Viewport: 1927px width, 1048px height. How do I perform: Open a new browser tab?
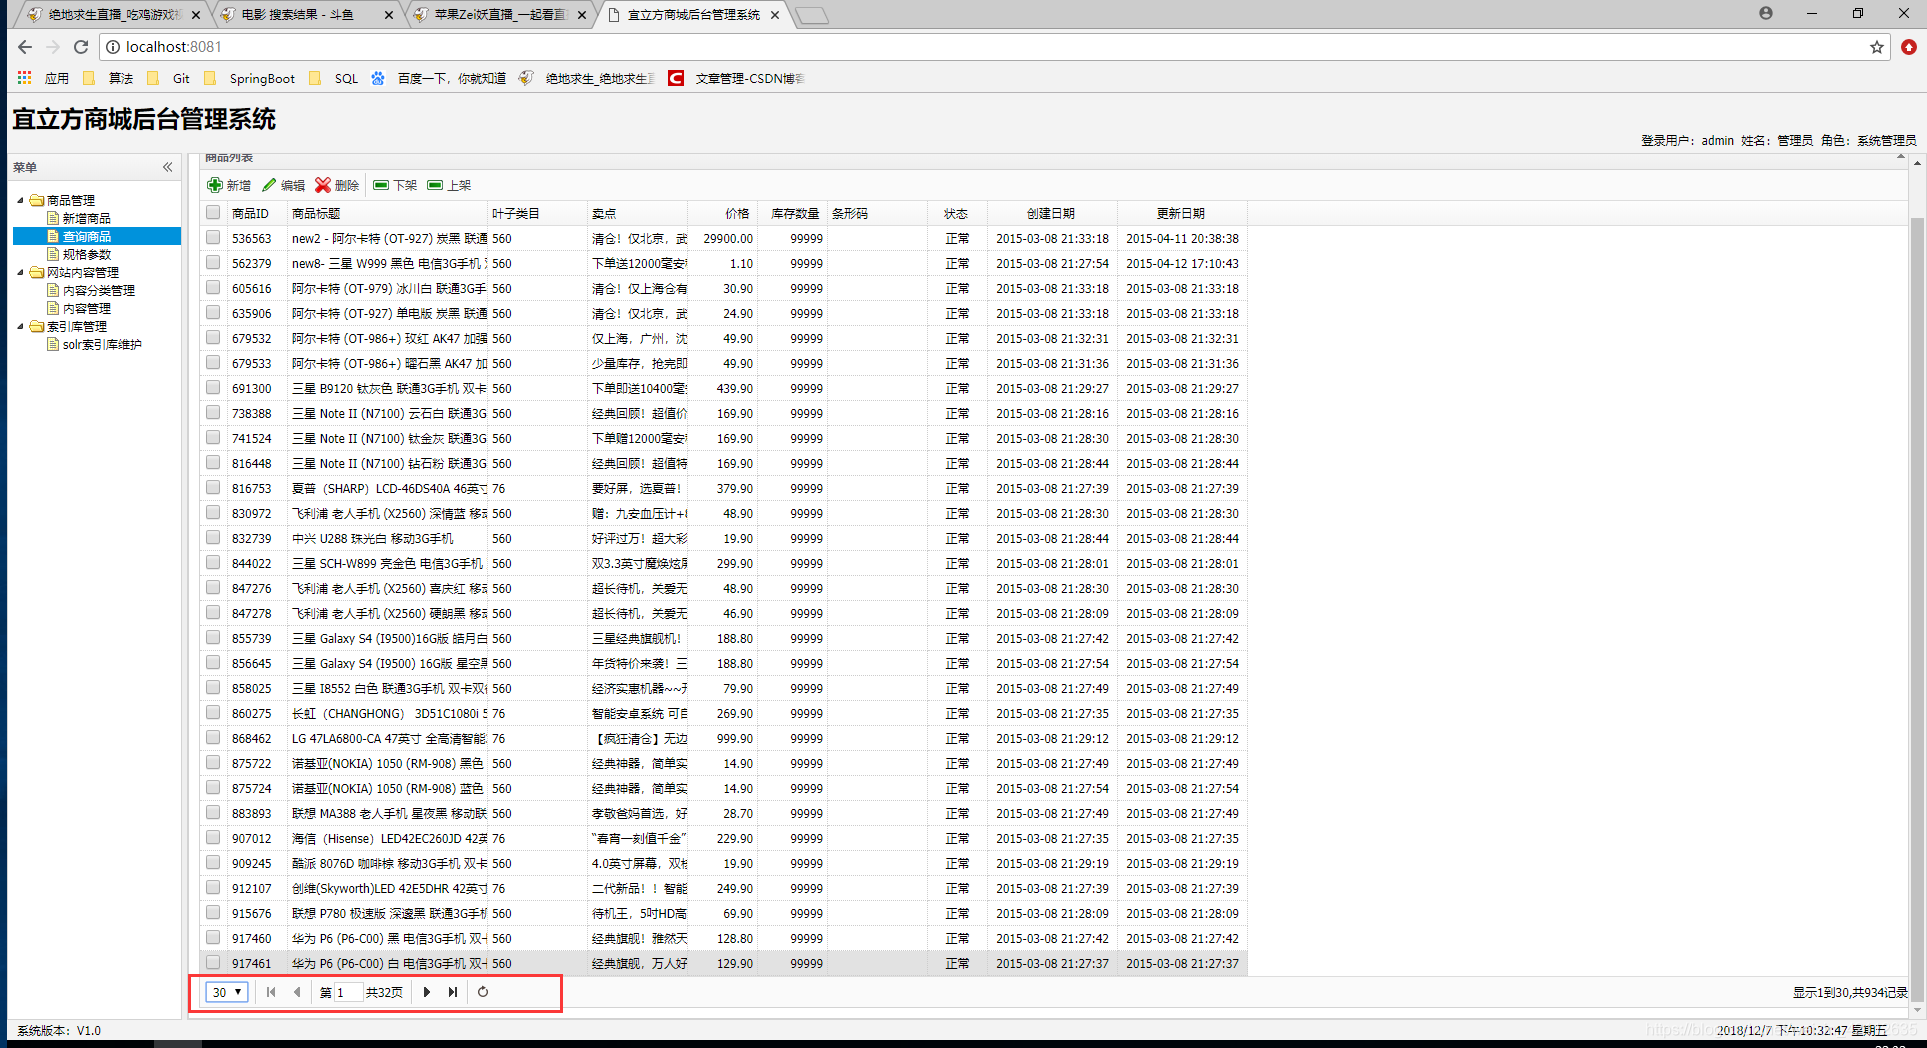point(813,15)
